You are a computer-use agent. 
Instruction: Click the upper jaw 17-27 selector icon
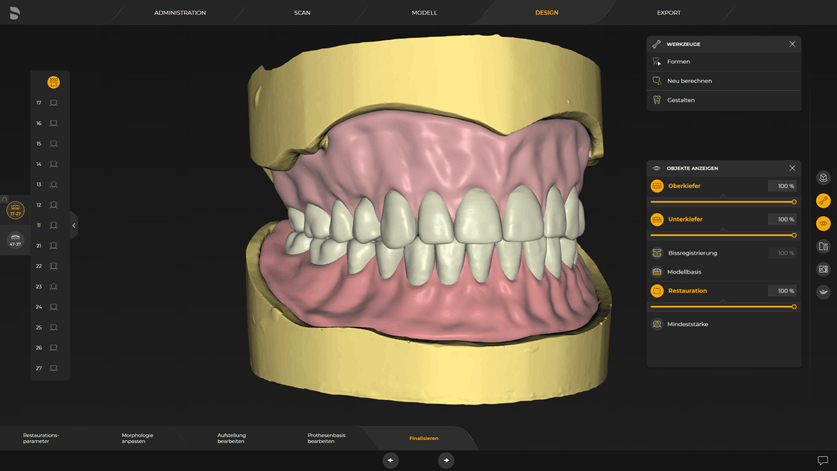15,210
